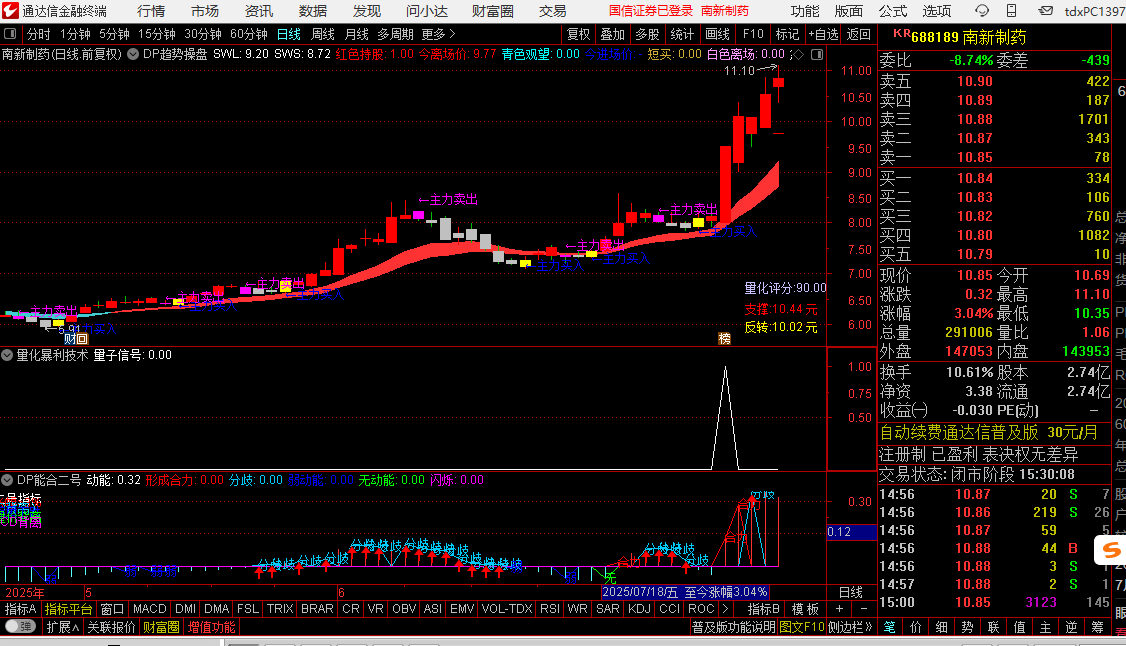Image resolution: width=1126 pixels, height=646 pixels.
Task: Select the MACD indicator tab
Action: coord(149,609)
